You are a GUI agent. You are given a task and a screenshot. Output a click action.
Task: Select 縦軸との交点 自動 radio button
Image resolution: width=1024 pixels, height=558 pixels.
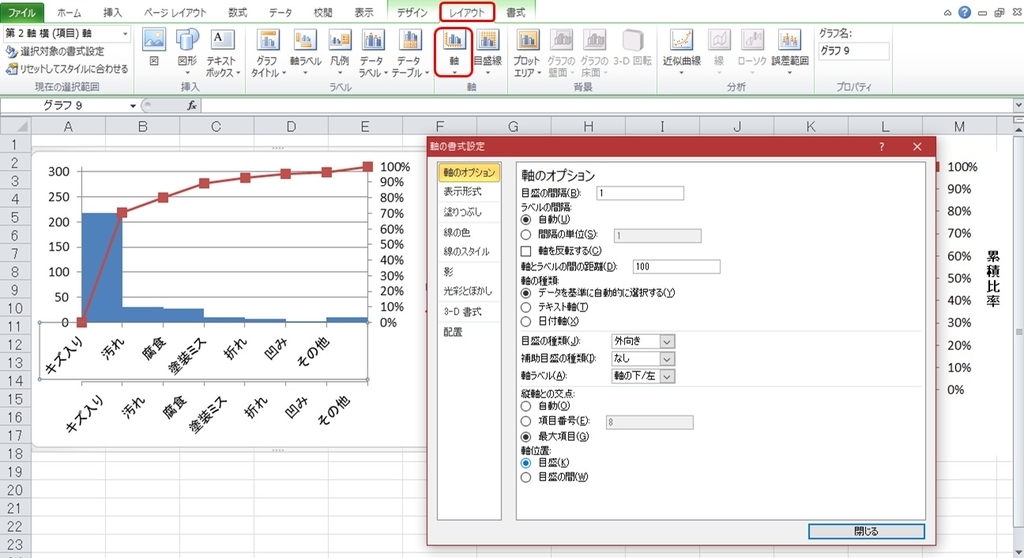526,406
